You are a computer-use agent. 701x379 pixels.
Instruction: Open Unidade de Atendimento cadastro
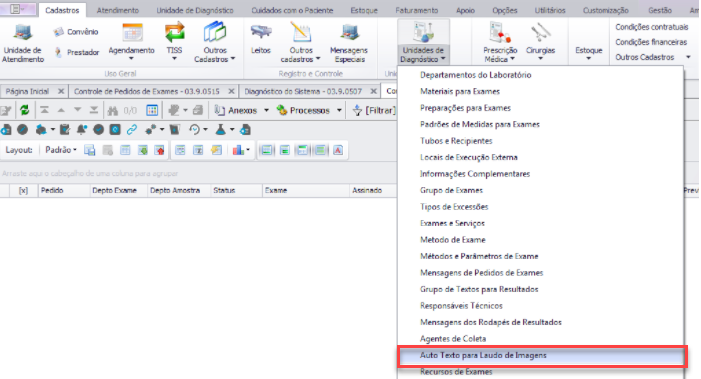point(22,44)
